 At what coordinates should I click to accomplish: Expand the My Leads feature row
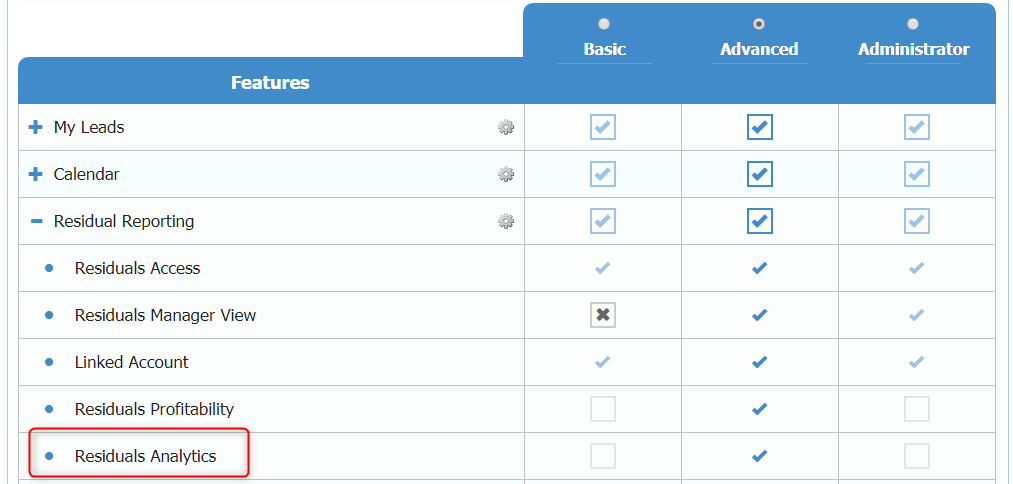[36, 127]
